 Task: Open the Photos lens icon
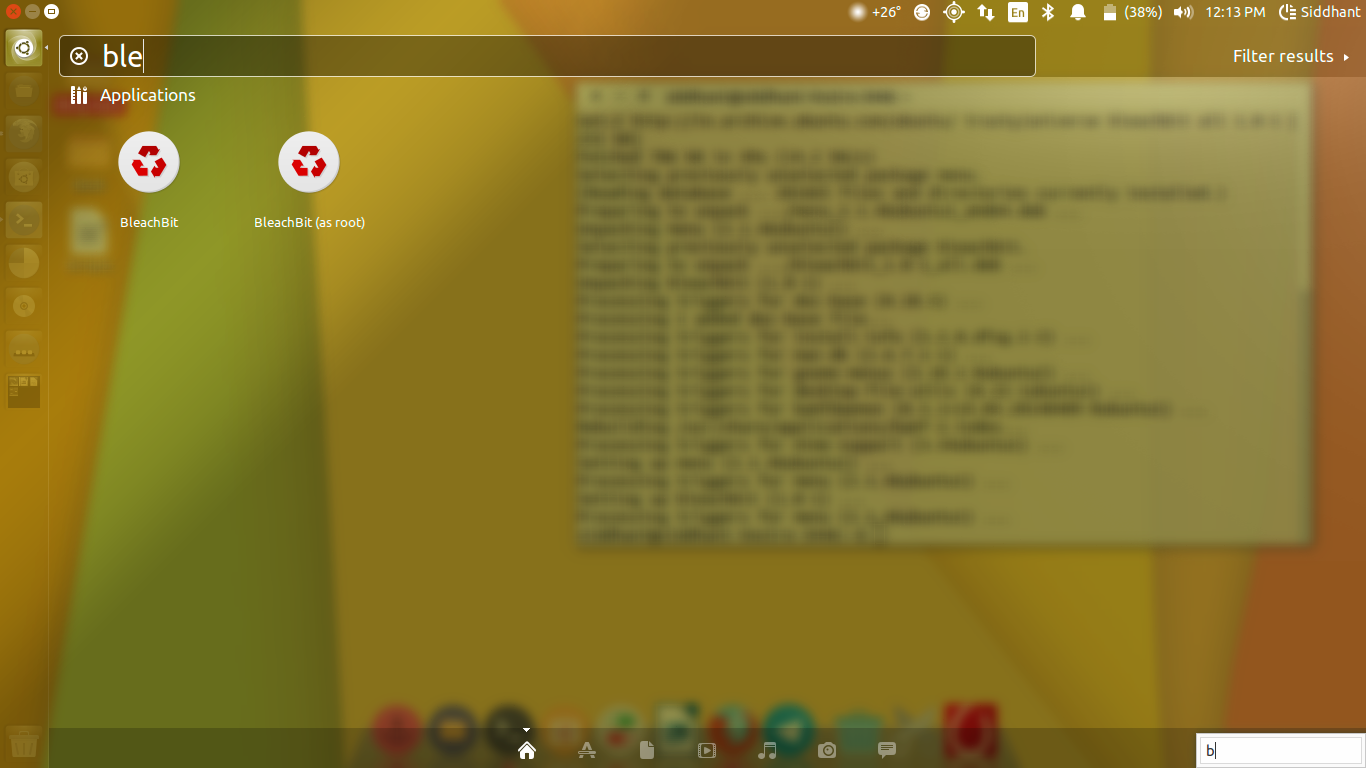(827, 750)
